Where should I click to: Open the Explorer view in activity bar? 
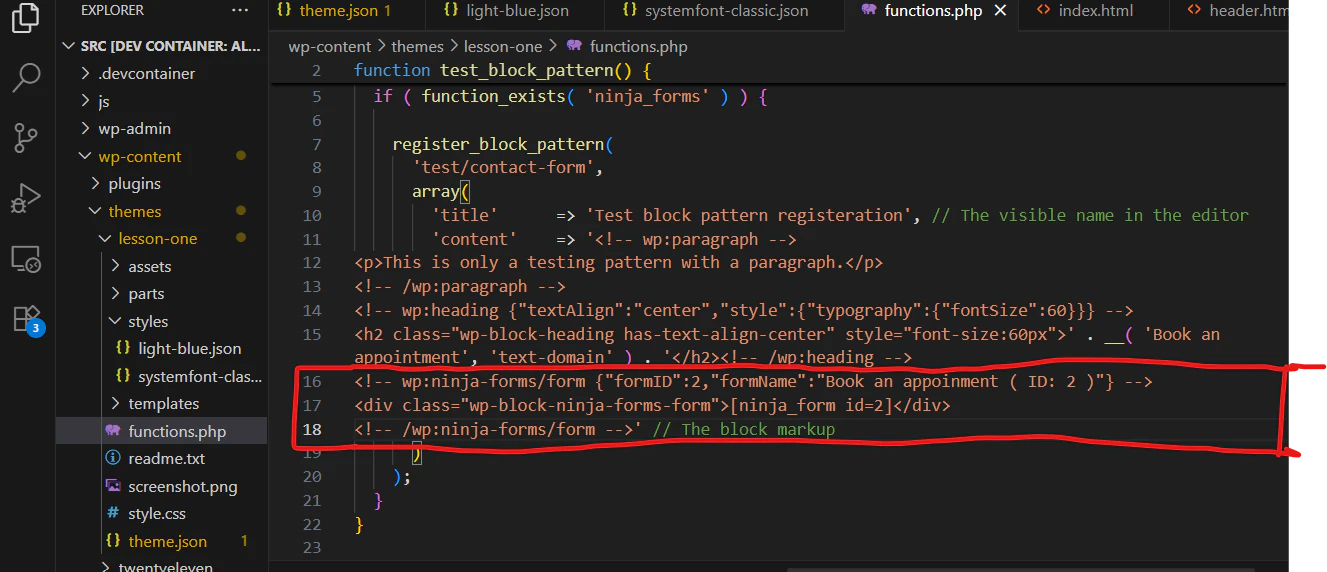27,17
